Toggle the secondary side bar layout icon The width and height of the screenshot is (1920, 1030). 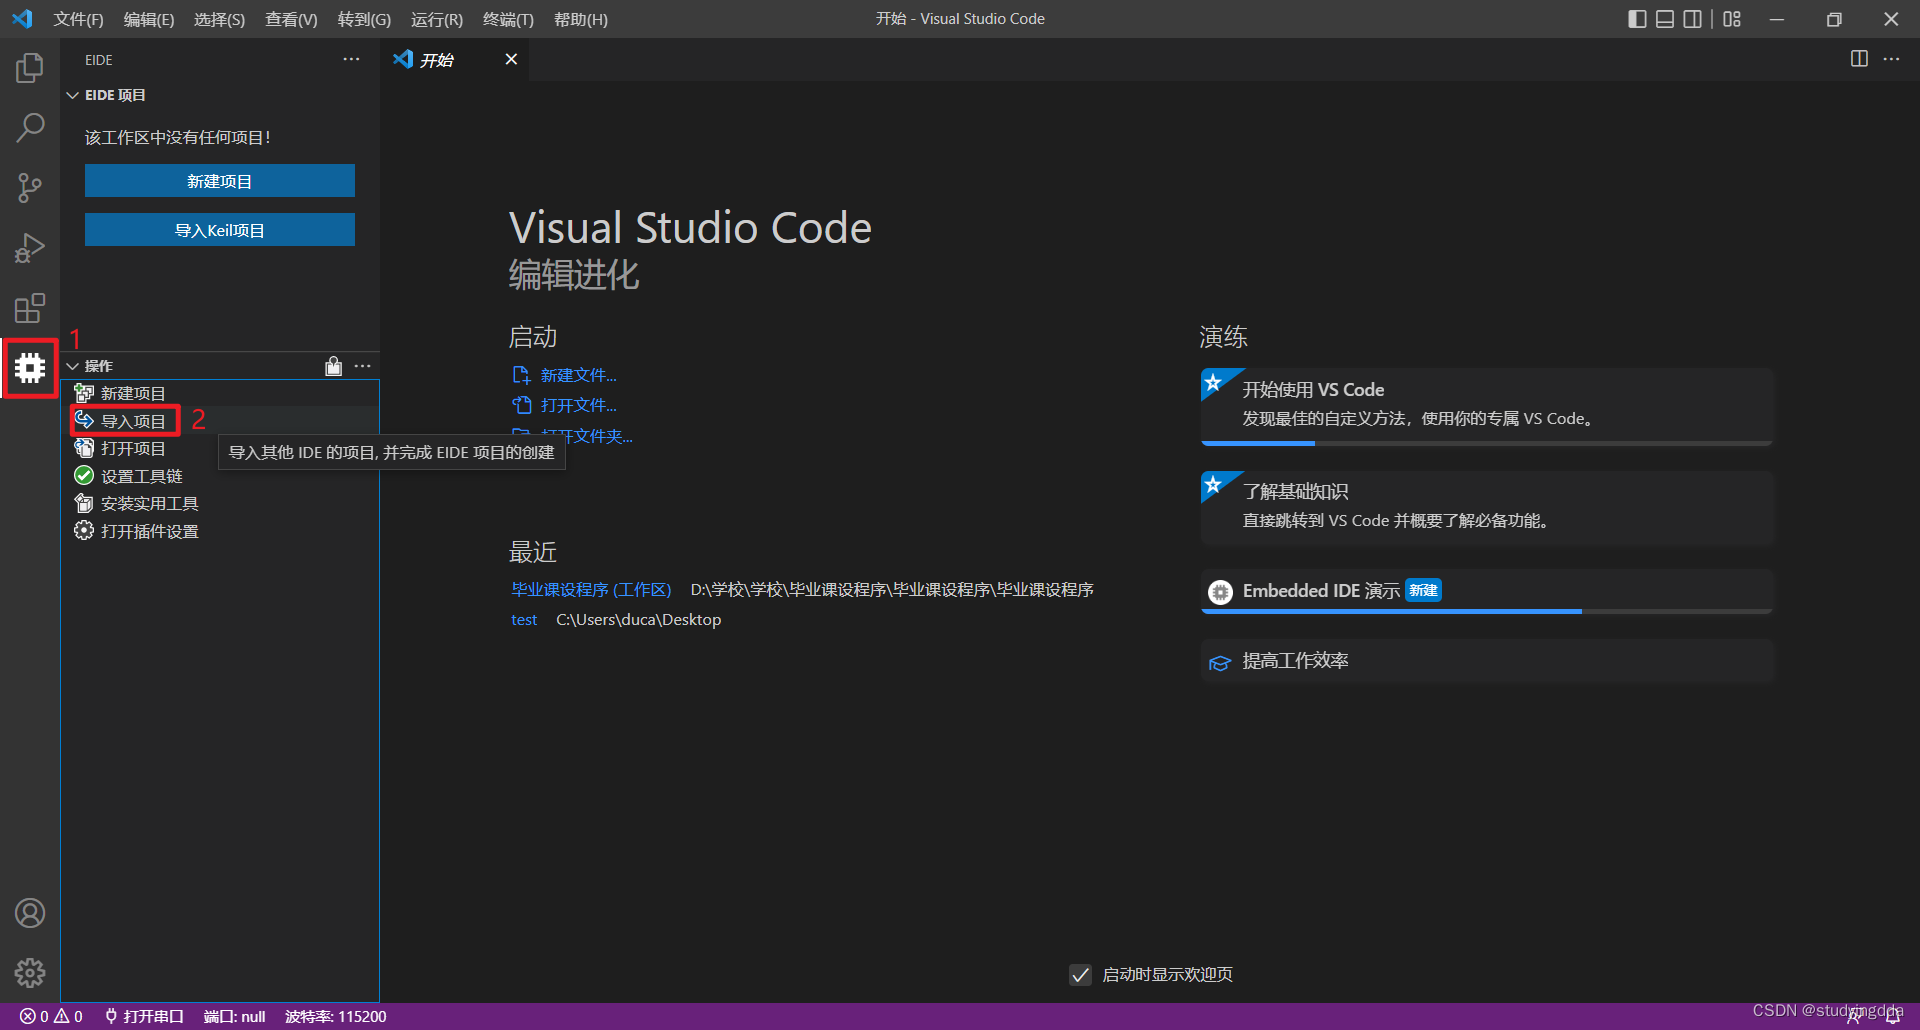click(1693, 19)
